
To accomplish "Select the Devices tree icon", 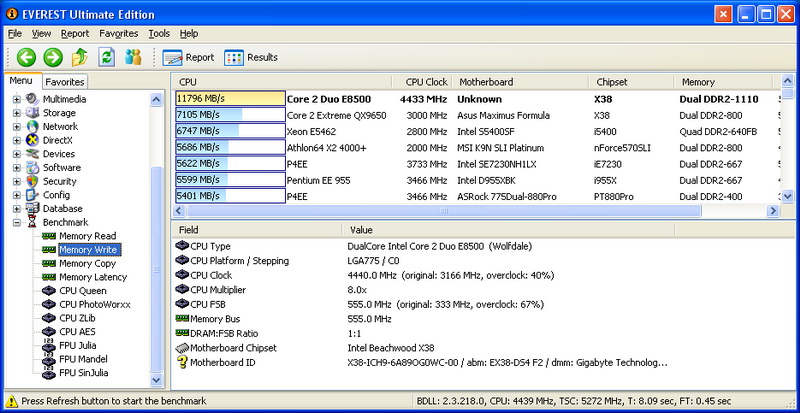I will [32, 154].
